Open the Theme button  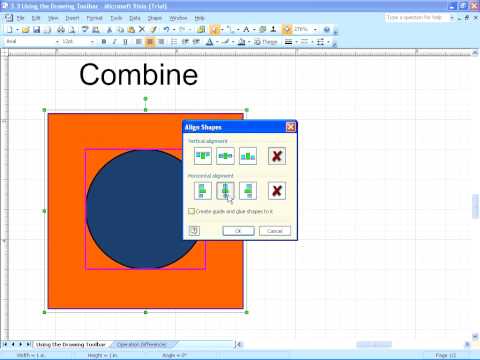[266, 42]
